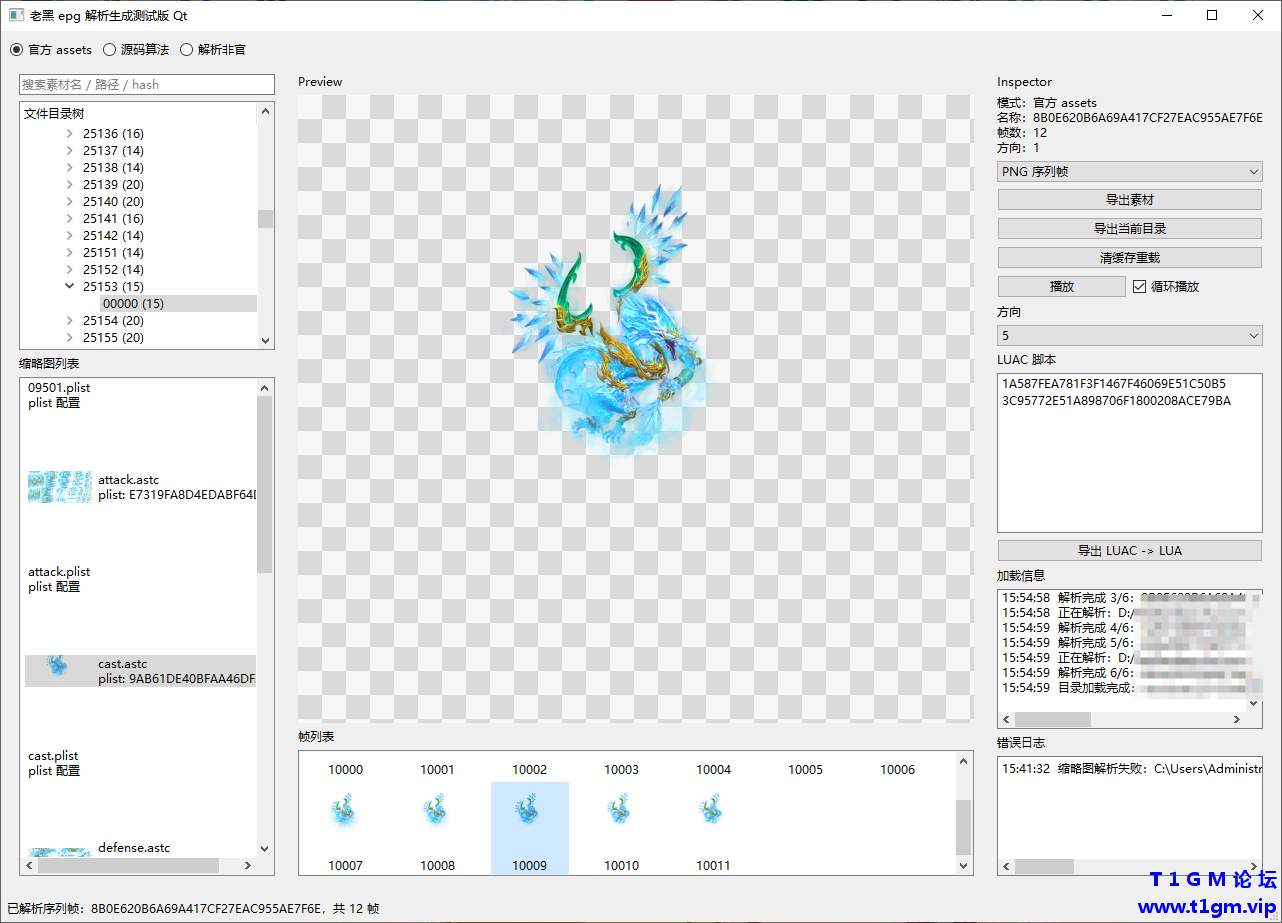Click the thumbnail list scroll-up arrow
Viewport: 1282px width, 923px height.
click(x=265, y=387)
